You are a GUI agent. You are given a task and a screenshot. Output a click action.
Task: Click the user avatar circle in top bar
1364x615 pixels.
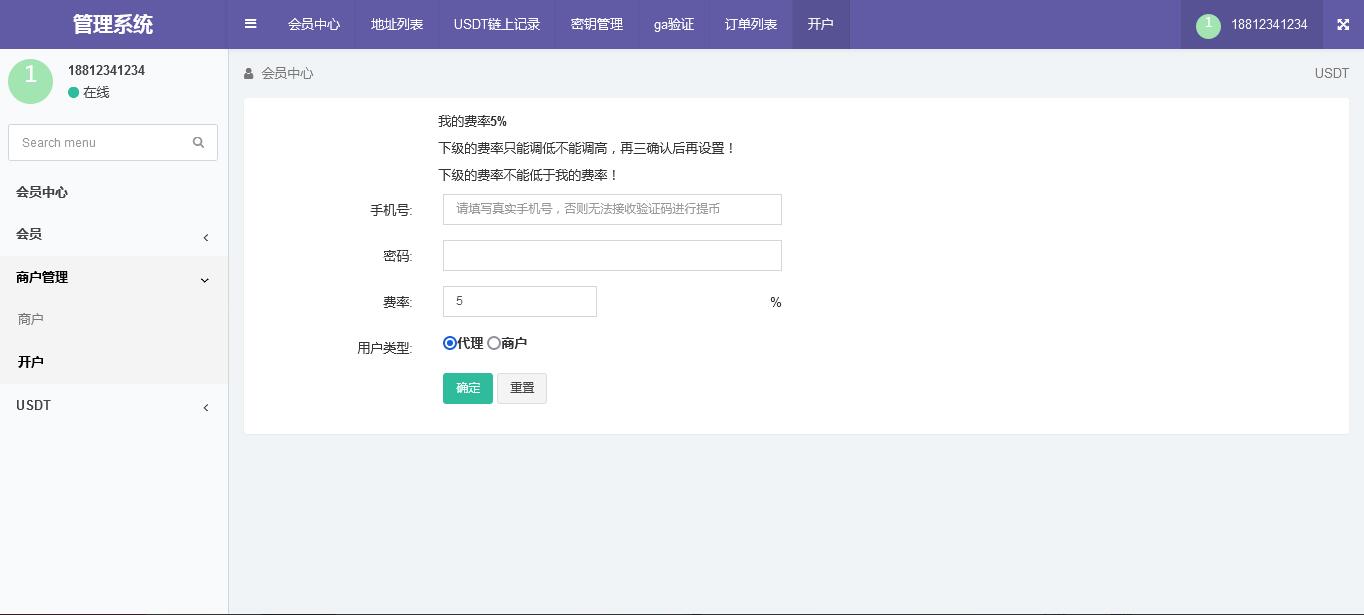pos(1208,25)
